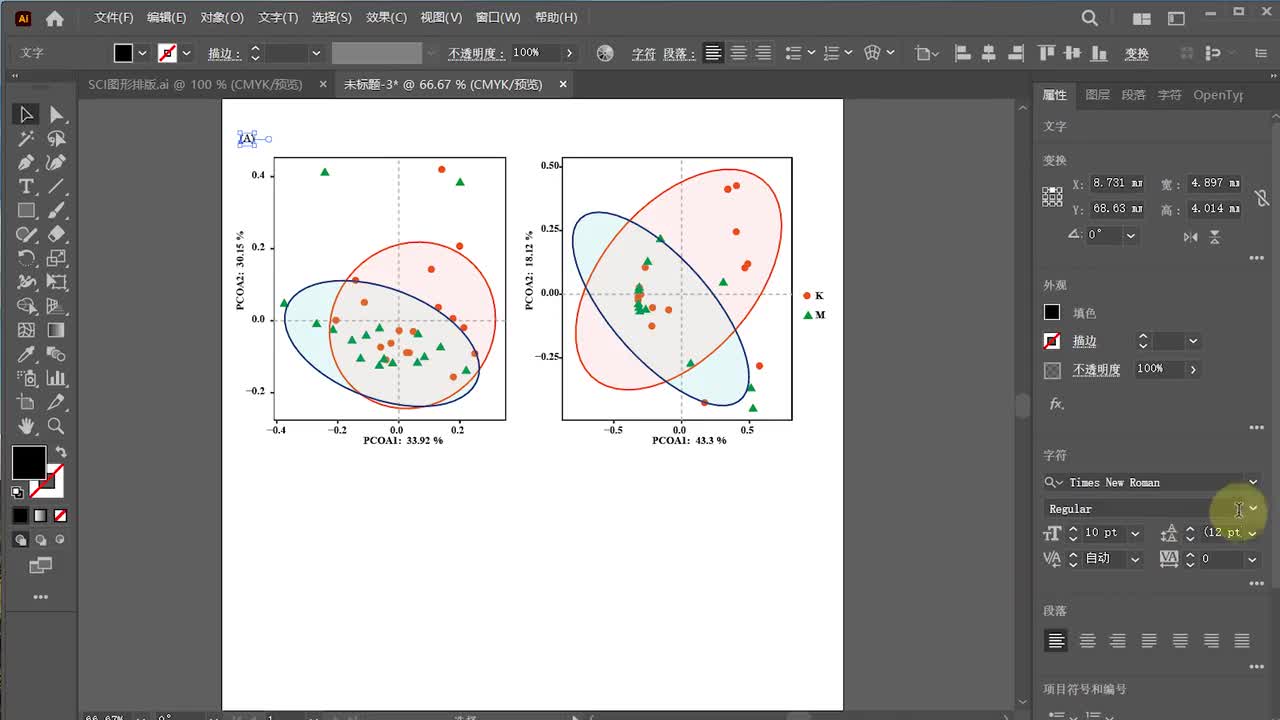The height and width of the screenshot is (720, 1280).
Task: Pick the Magic Wand tool
Action: (x=26, y=139)
